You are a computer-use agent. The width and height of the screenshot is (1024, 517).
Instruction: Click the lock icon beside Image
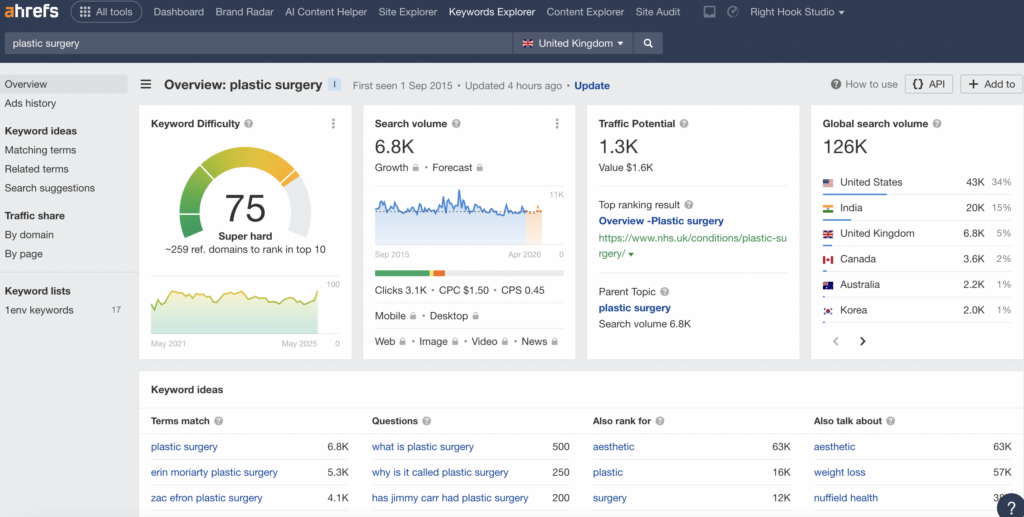tap(455, 341)
